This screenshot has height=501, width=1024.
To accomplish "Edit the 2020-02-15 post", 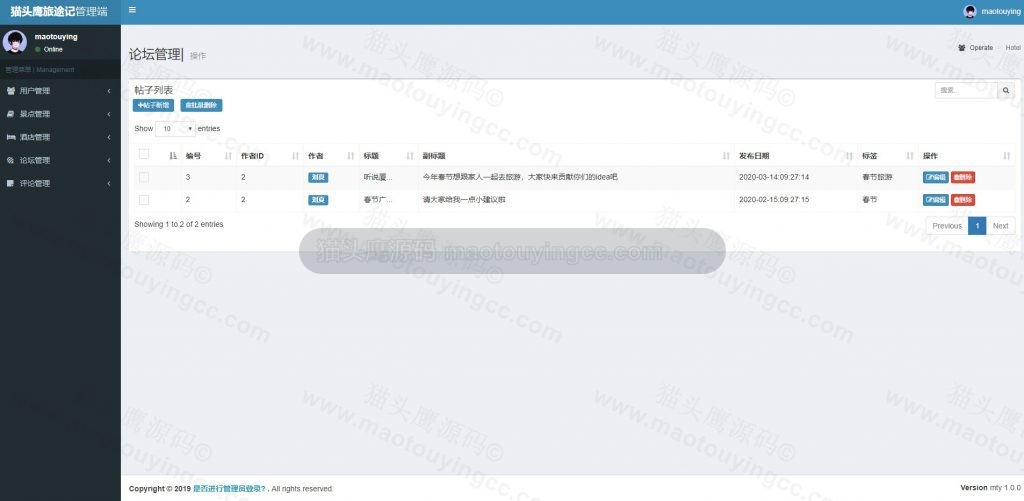I will point(935,200).
